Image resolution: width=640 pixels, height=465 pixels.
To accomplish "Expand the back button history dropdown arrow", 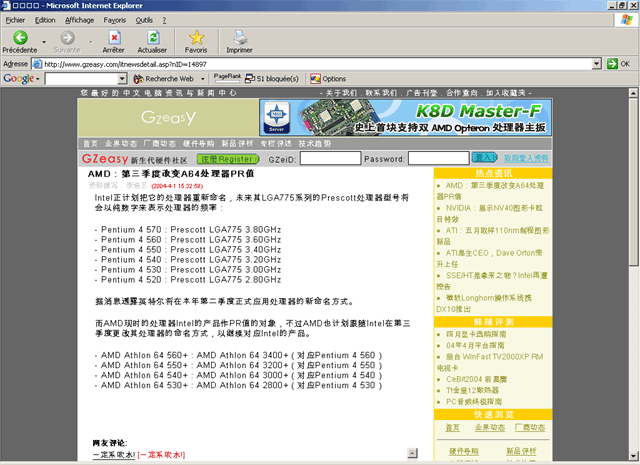I will click(44, 42).
